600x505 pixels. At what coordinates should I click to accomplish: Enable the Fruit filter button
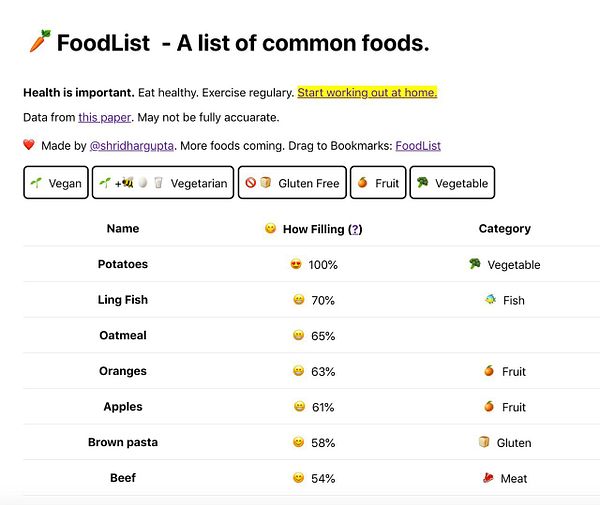pos(378,183)
